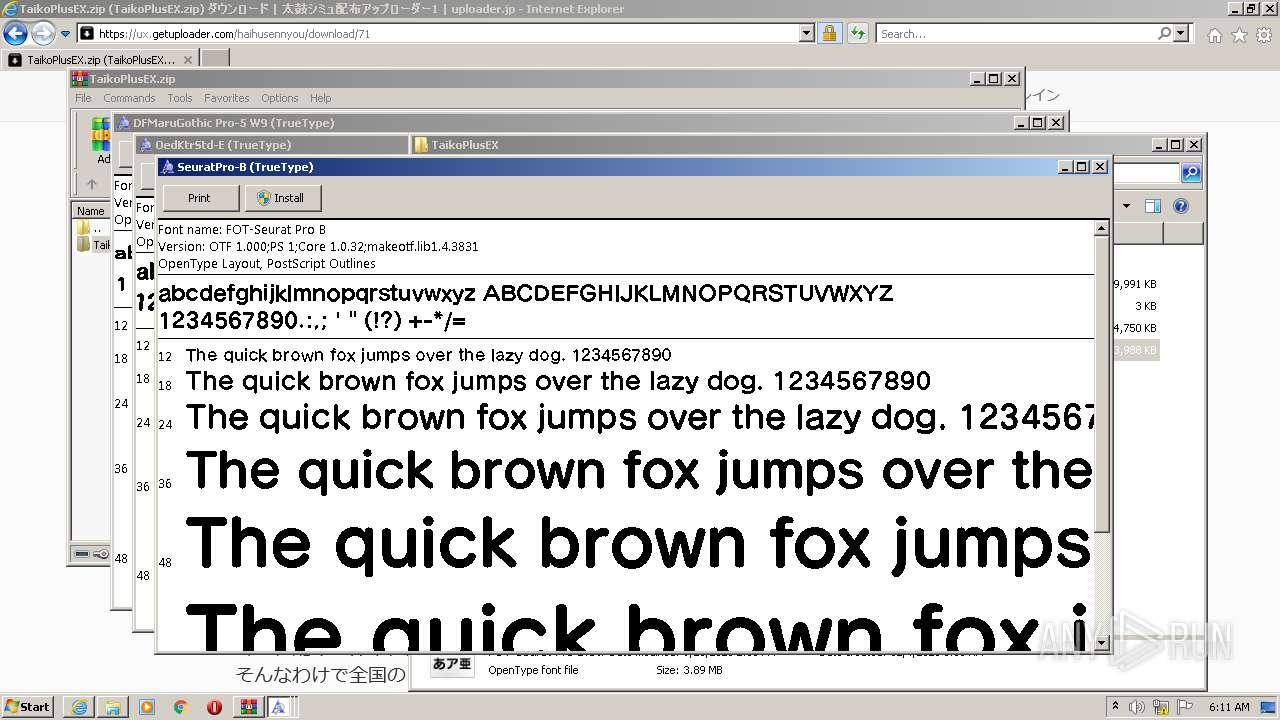Expand the address bar autocomplete dropdown

(x=807, y=34)
